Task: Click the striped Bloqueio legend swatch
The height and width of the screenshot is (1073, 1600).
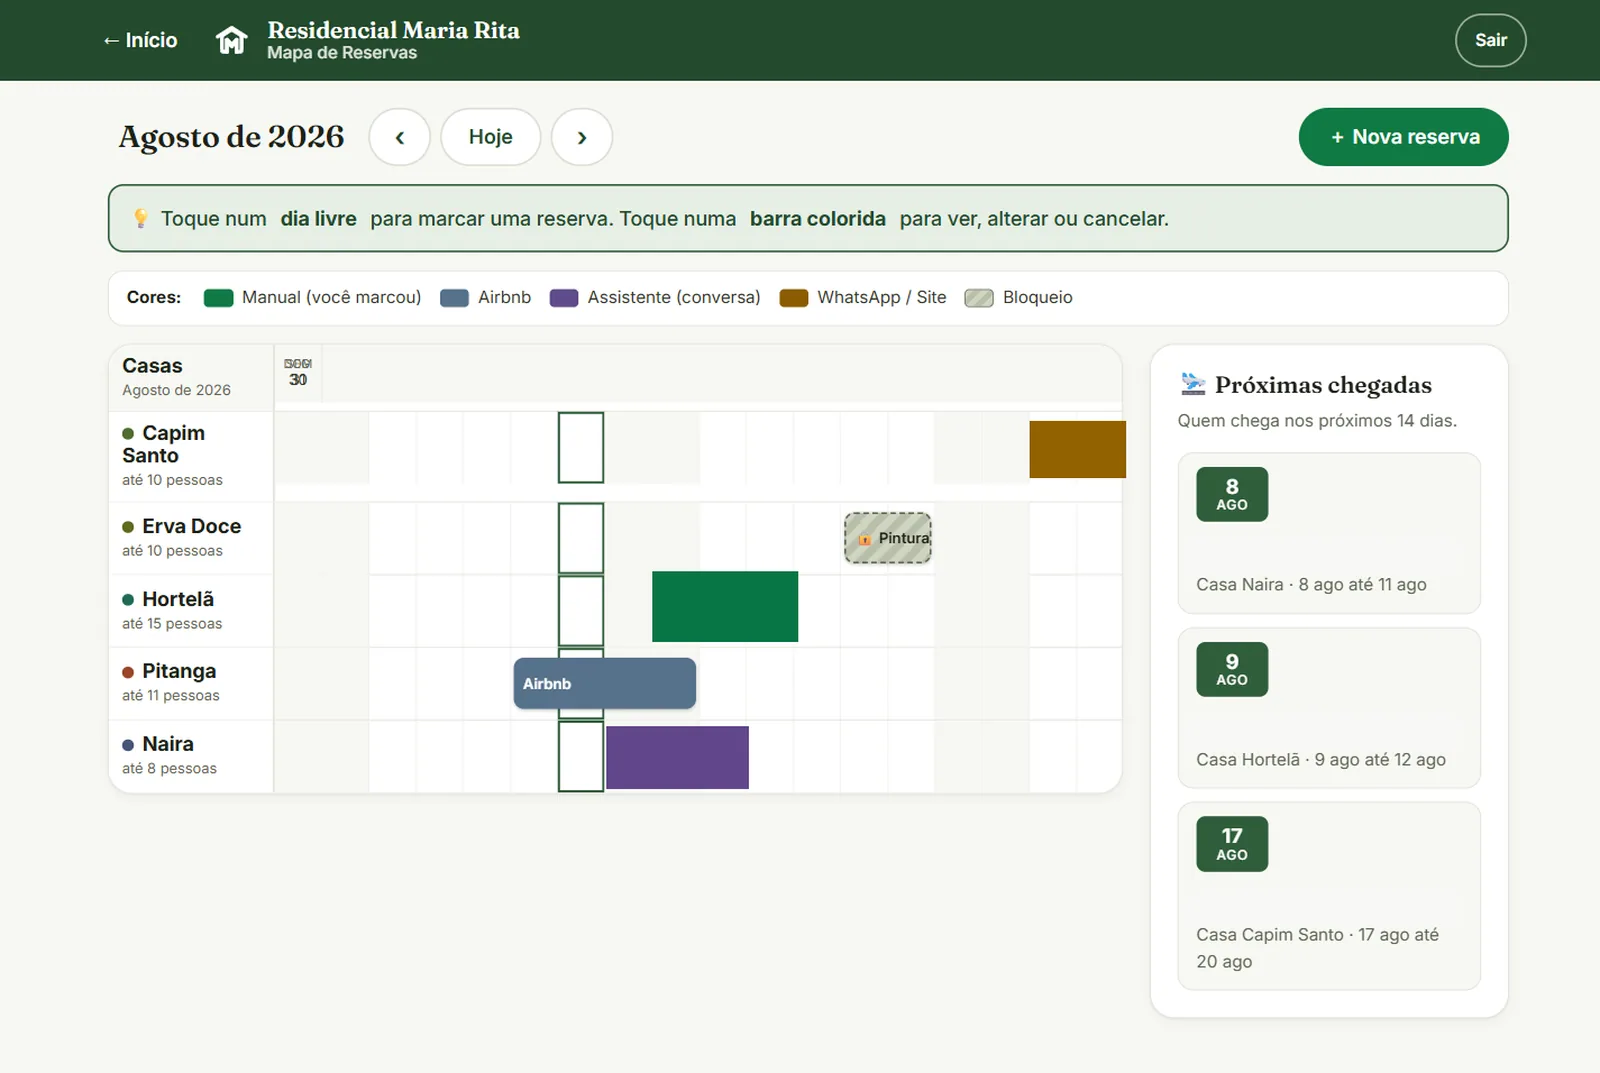Action: click(x=979, y=298)
